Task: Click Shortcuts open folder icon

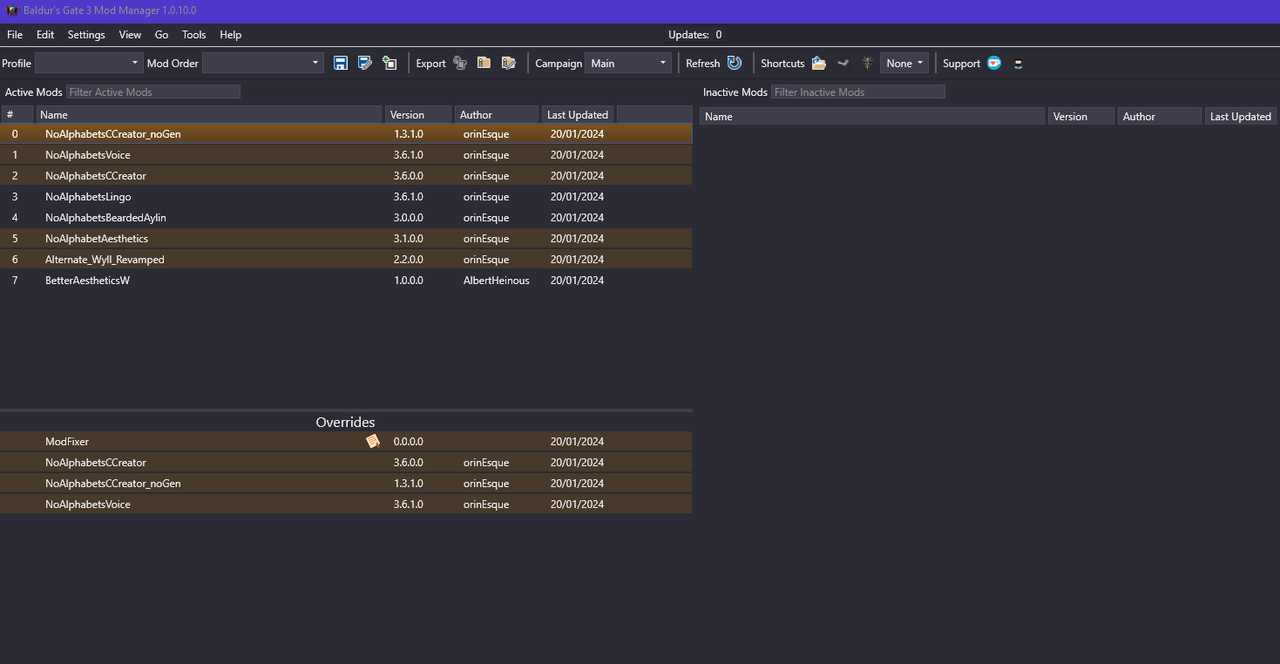Action: pyautogui.click(x=819, y=63)
